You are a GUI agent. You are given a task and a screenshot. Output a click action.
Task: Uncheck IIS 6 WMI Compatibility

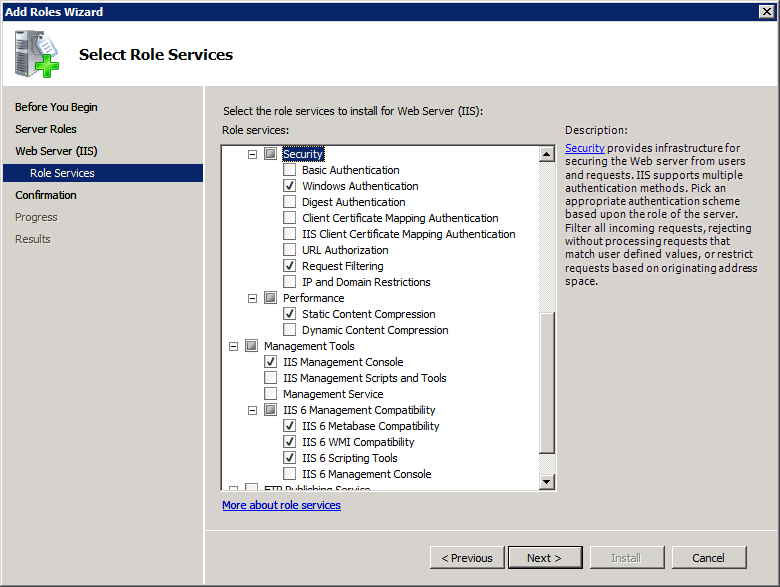(x=290, y=442)
